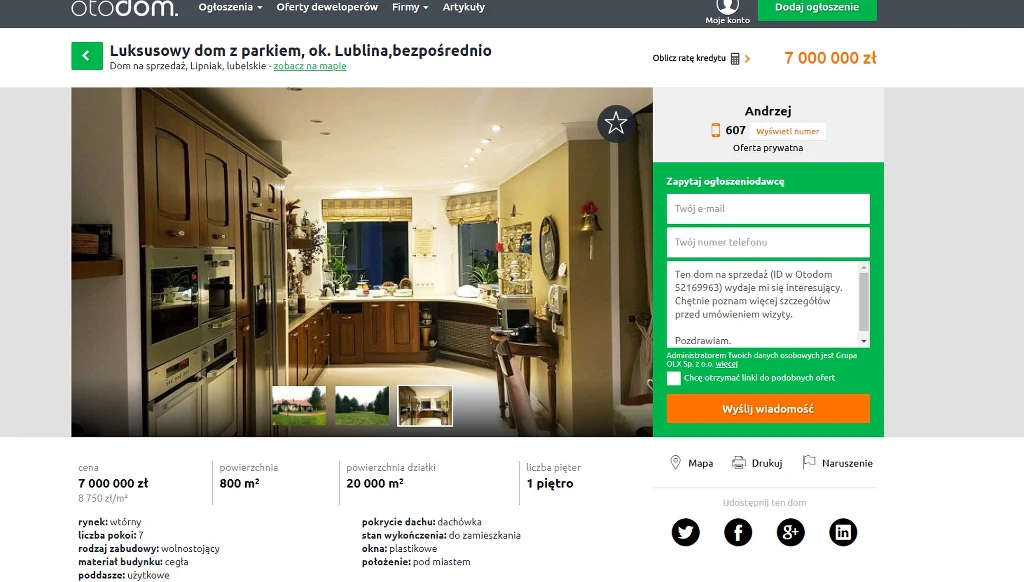The width and height of the screenshot is (1024, 582).
Task: Click the green back arrow button
Action: pos(87,56)
